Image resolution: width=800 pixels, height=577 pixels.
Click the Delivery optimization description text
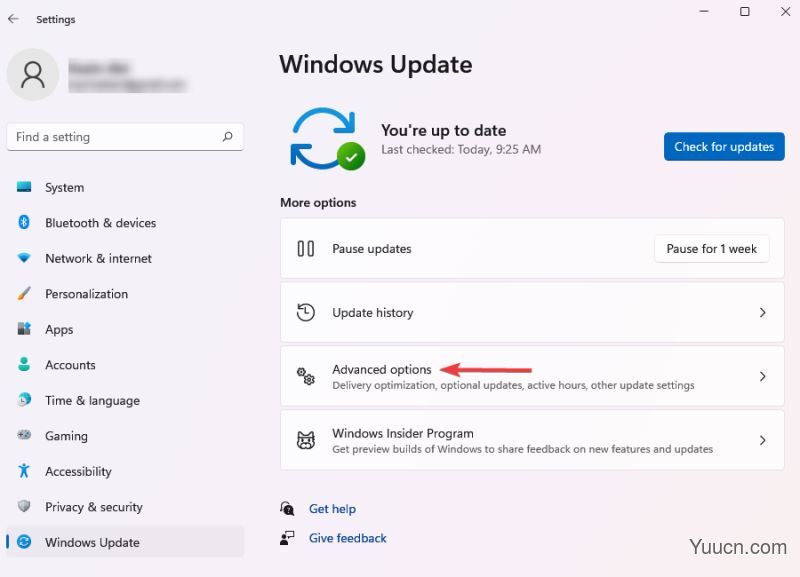(513, 385)
